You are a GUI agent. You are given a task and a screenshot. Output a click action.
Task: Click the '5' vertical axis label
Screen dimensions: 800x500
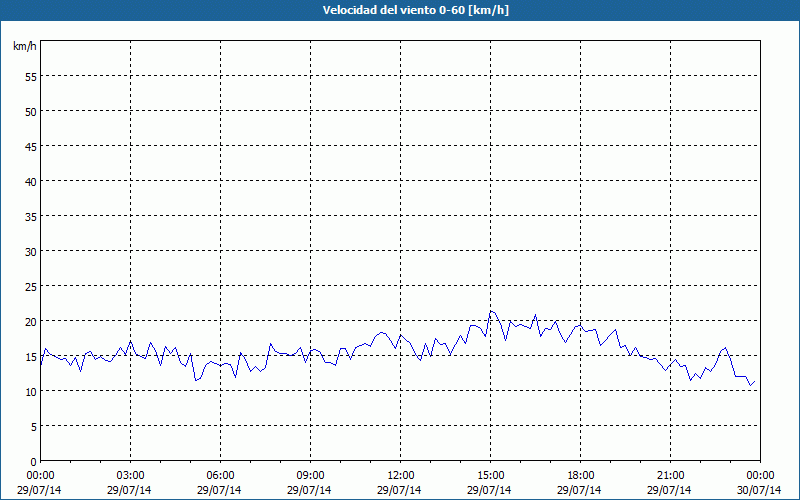[x=33, y=427]
